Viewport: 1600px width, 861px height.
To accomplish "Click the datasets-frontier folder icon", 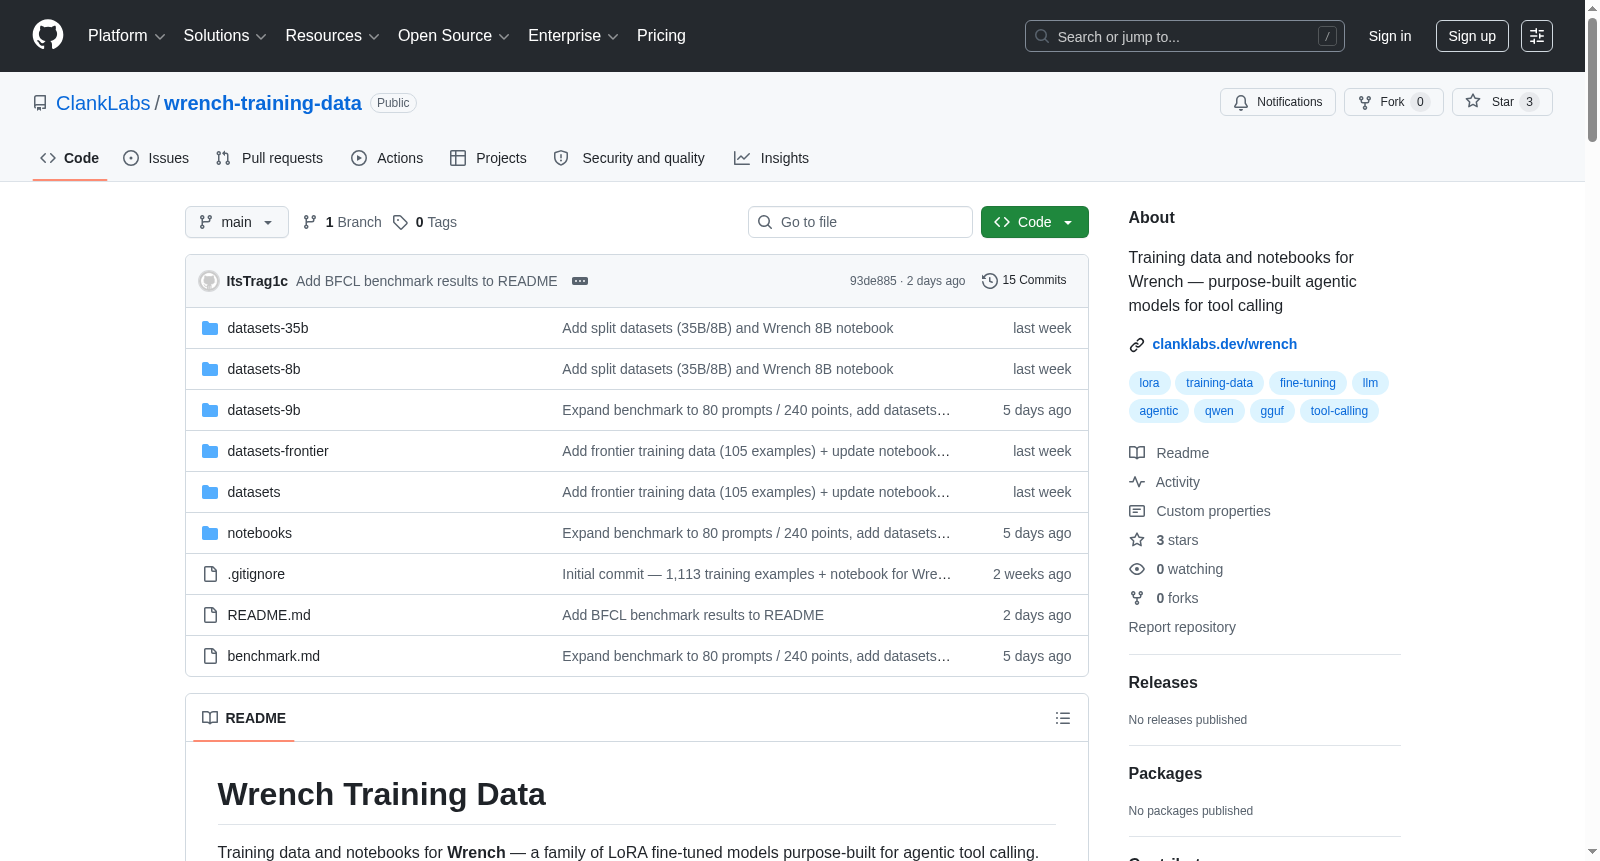I will (x=210, y=451).
